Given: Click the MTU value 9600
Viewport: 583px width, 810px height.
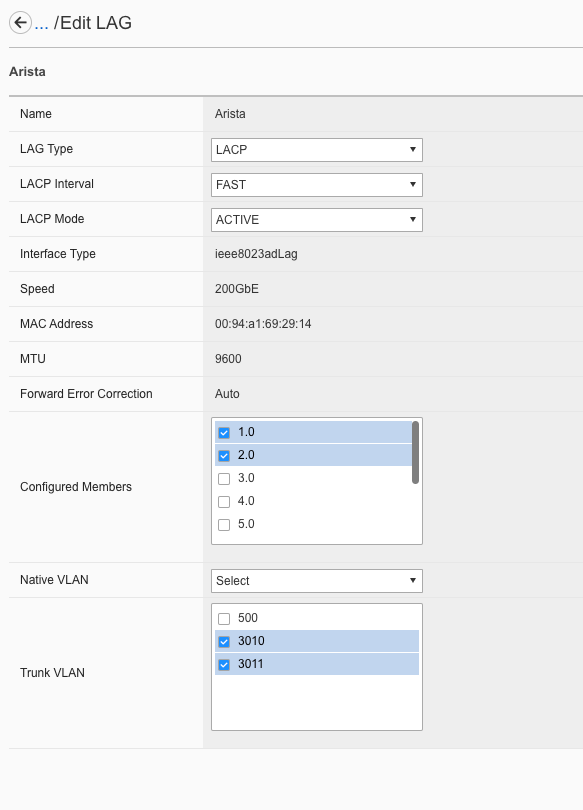Looking at the screenshot, I should tap(228, 359).
